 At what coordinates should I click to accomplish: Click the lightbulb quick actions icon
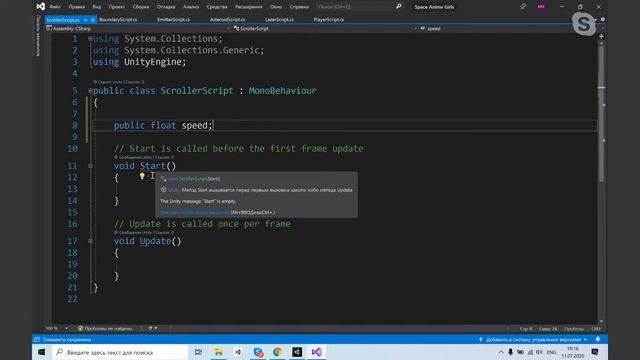(x=142, y=176)
